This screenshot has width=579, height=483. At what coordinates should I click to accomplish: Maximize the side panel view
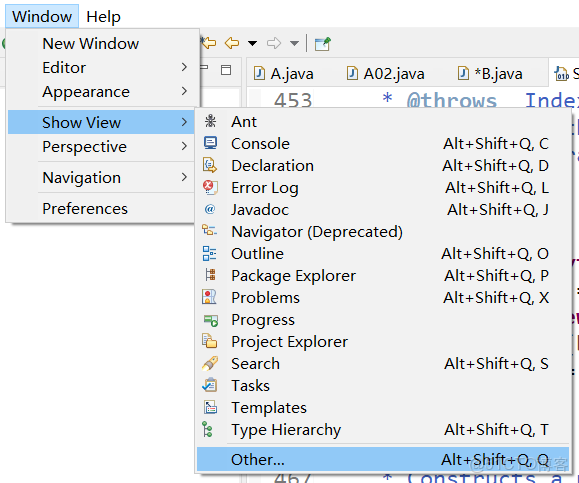[226, 69]
